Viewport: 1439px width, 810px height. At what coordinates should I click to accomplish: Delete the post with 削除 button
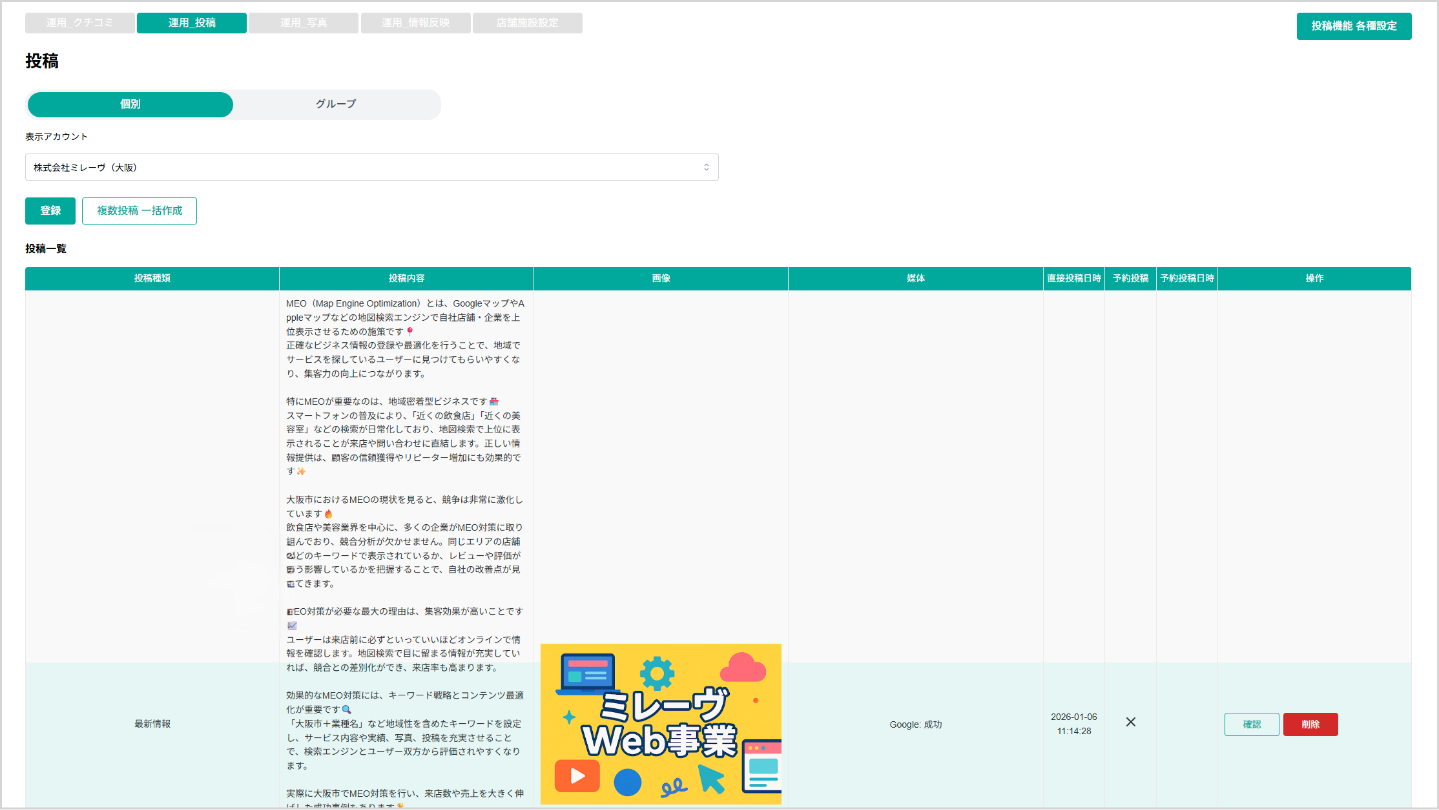[1310, 724]
